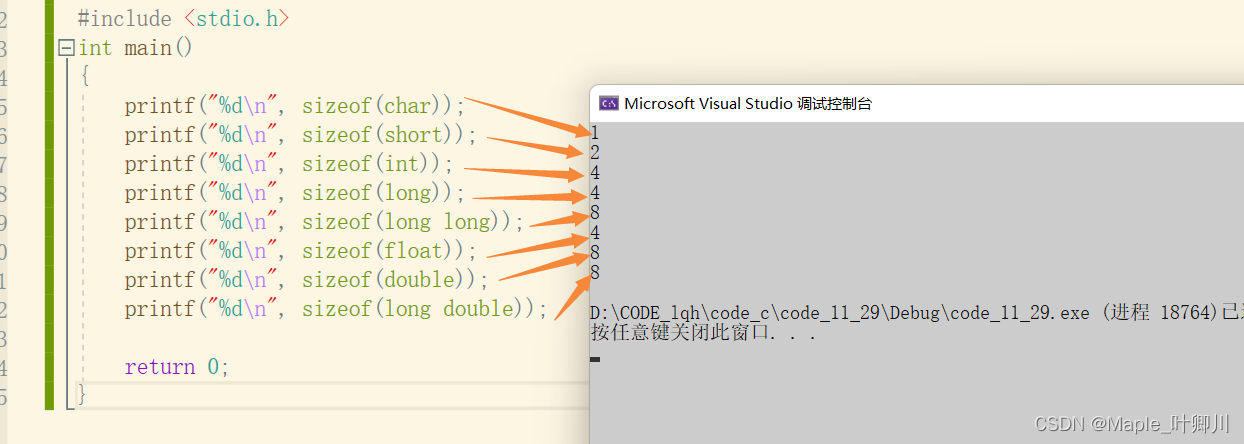The image size is (1244, 444).
Task: Click the debug console window title bar
Action: coord(917,103)
